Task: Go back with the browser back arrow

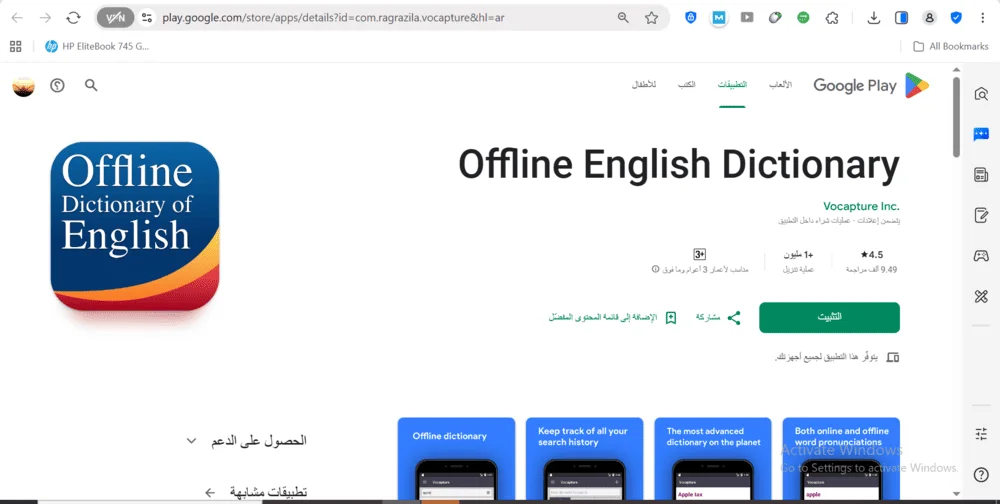Action: coord(17,18)
